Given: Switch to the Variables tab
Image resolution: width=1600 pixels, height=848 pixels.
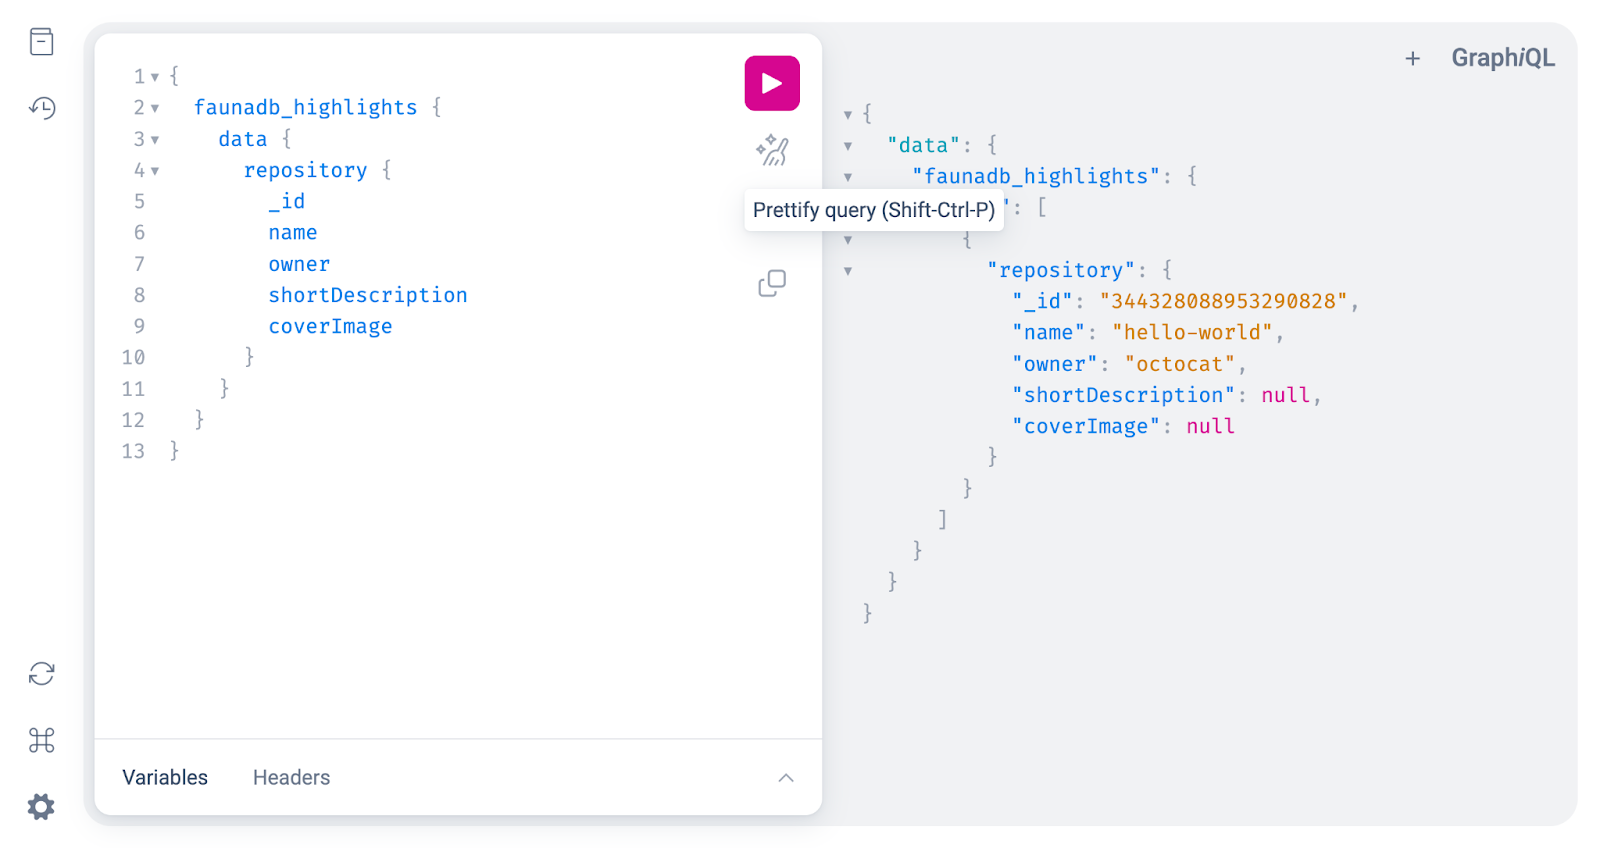Looking at the screenshot, I should point(165,777).
